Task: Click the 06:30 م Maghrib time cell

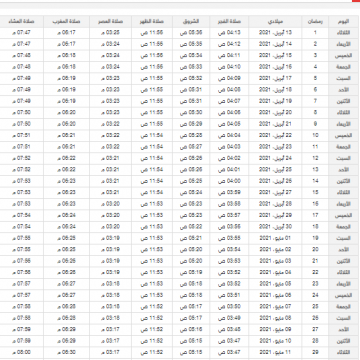Action: click(67, 352)
